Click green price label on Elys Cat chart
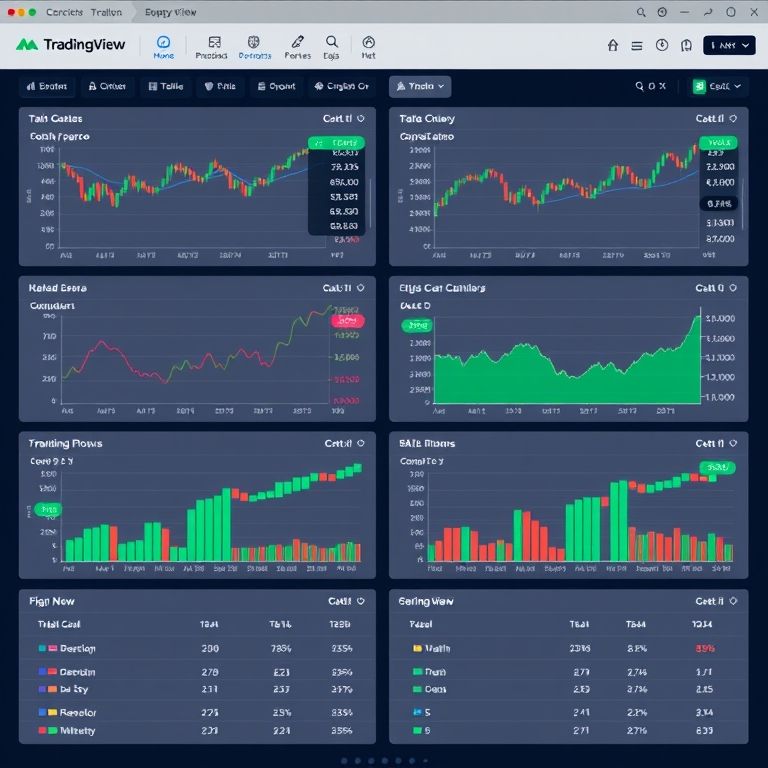768x768 pixels. [x=417, y=325]
